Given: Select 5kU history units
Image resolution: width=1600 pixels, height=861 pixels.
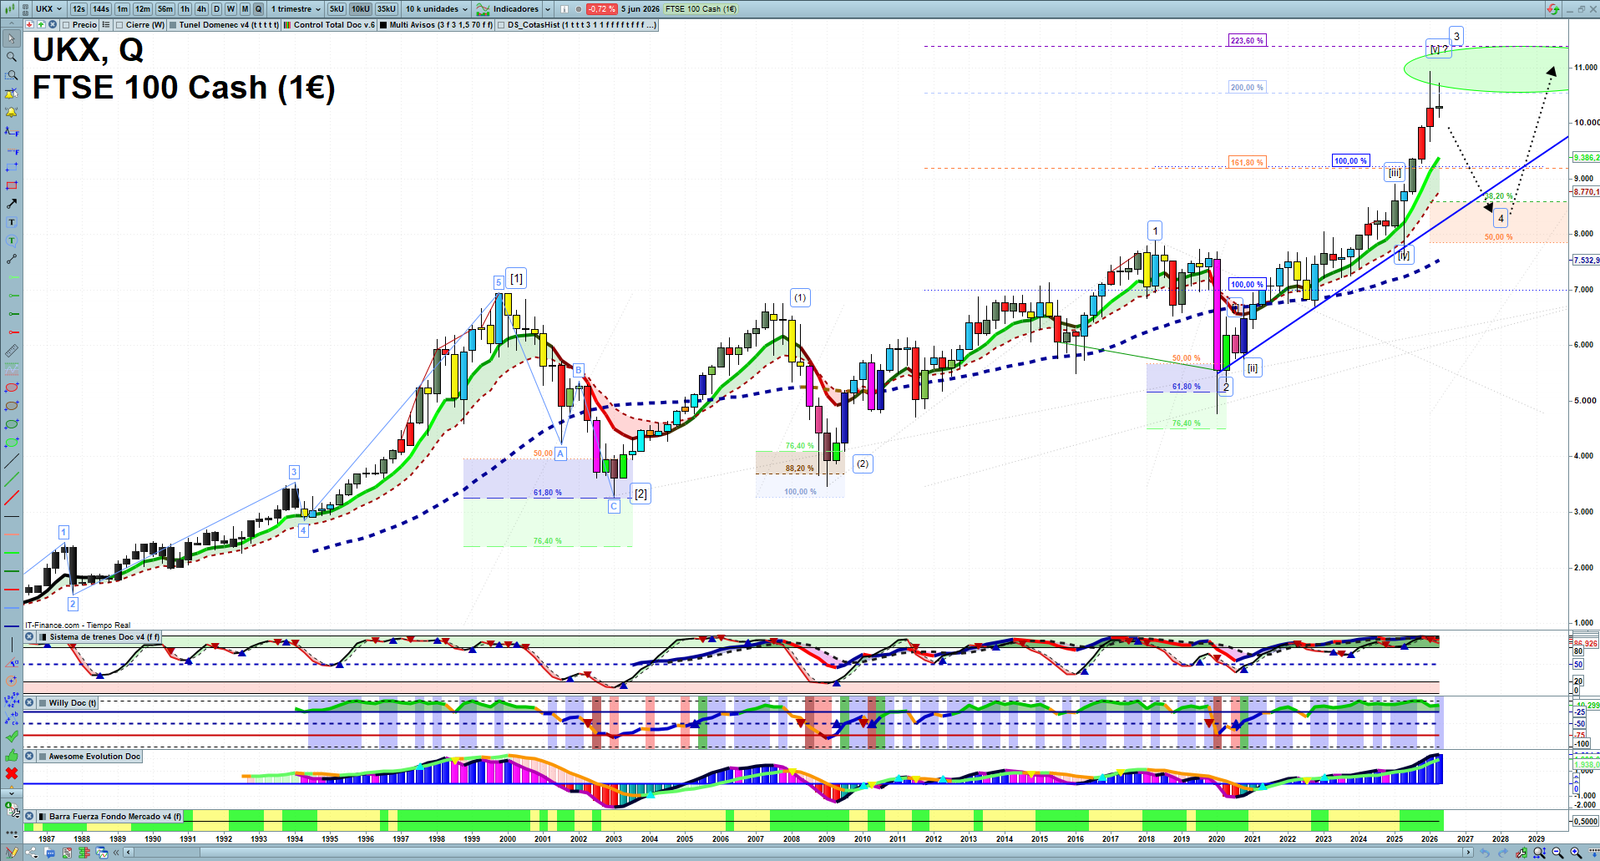Looking at the screenshot, I should pyautogui.click(x=336, y=9).
